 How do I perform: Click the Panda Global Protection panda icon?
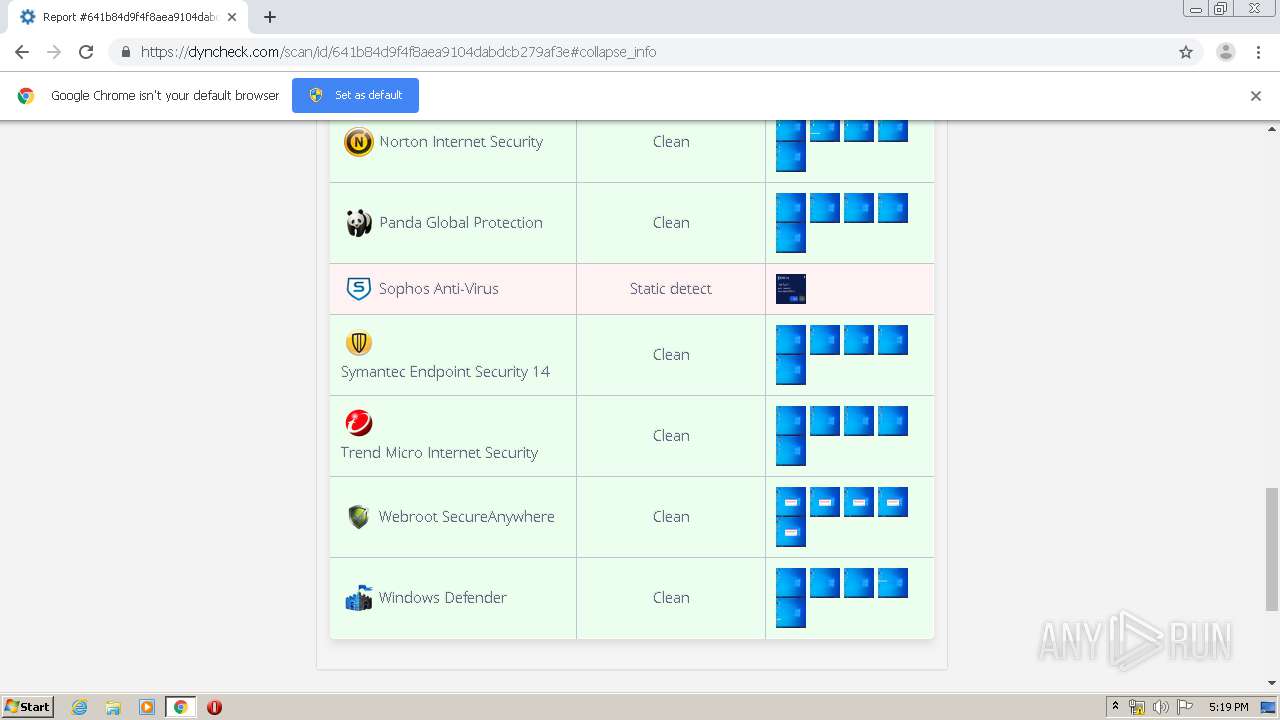click(x=359, y=222)
